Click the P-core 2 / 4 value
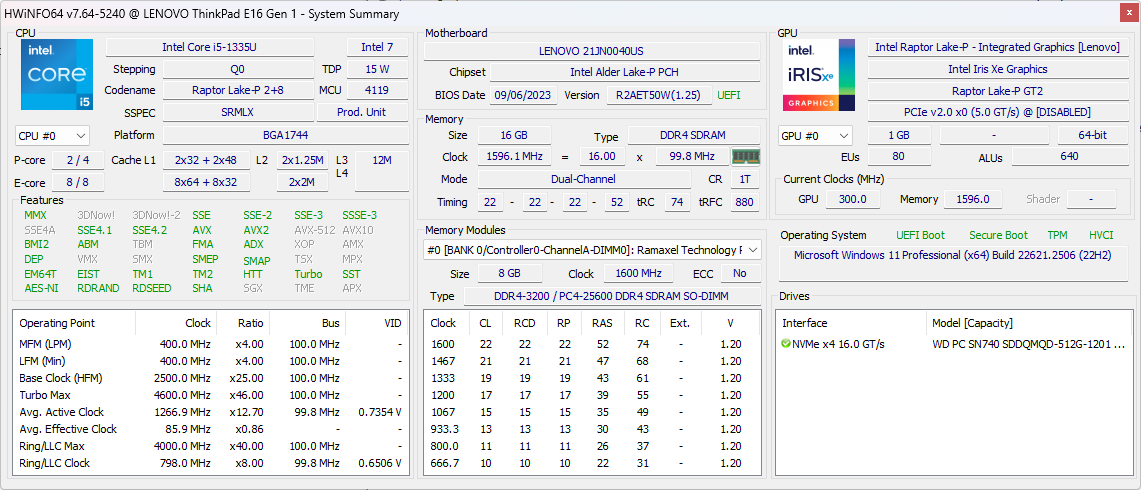Screen dimensions: 1141x490 [78, 160]
